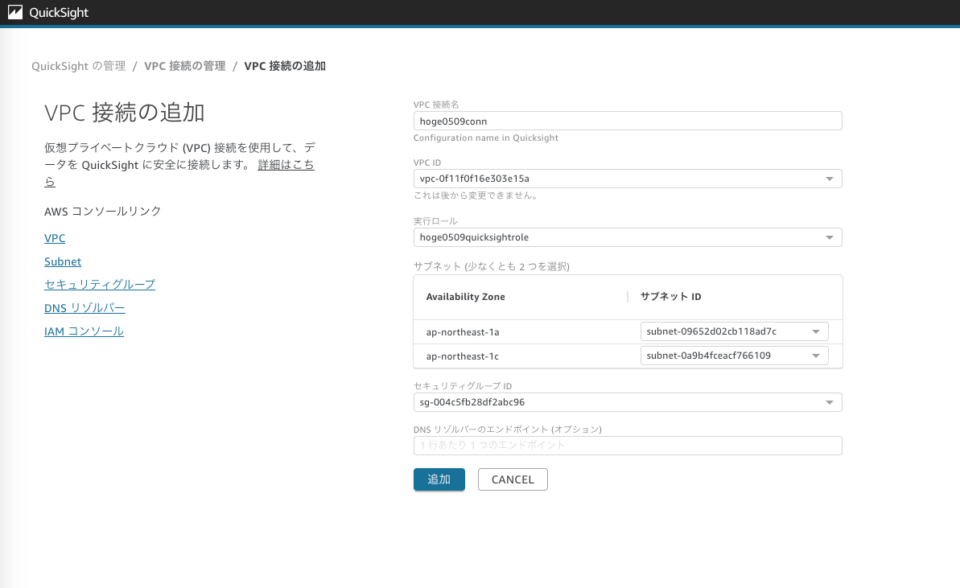960x588 pixels.
Task: Click the 追加 button to add connection
Action: click(438, 479)
